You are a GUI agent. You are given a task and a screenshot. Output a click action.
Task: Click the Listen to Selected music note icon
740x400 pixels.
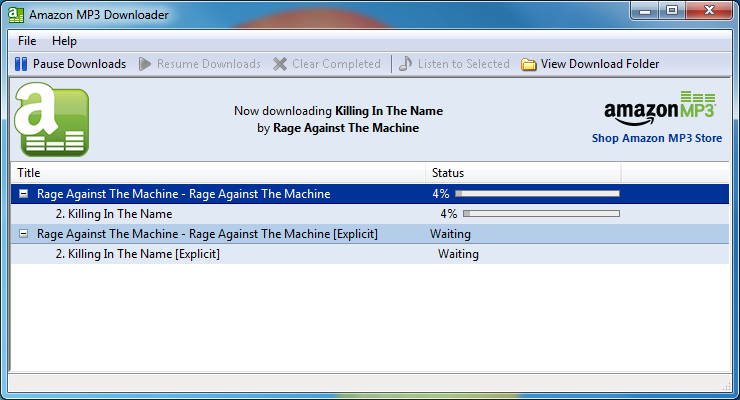(x=405, y=64)
